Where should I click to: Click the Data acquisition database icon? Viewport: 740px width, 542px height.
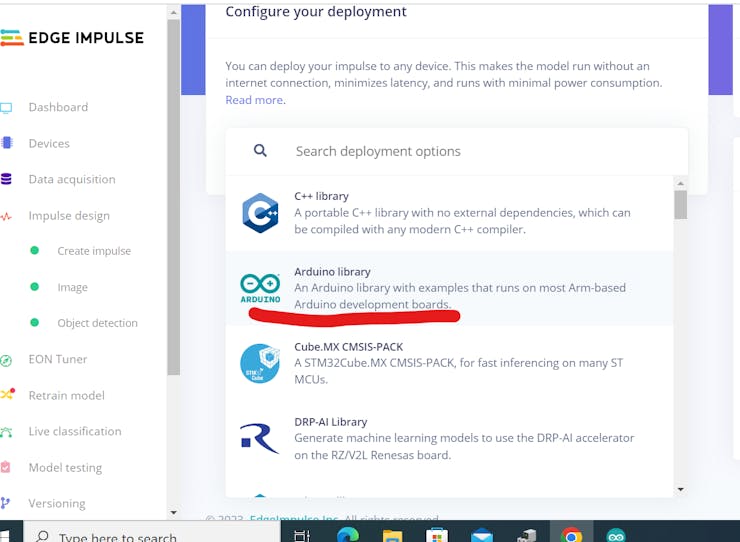pos(6,179)
